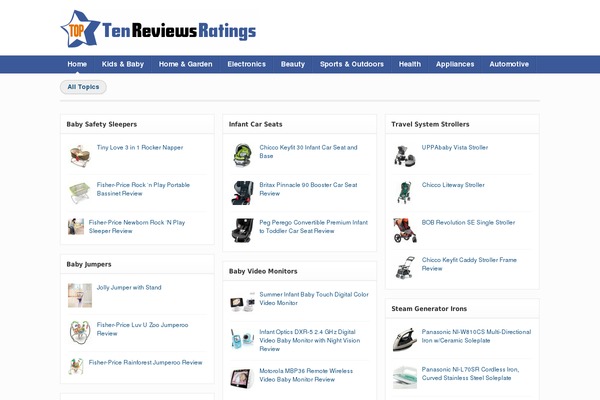Open Fisher-Price Rock 'n Play Portable Bassinet Review

[143, 189]
